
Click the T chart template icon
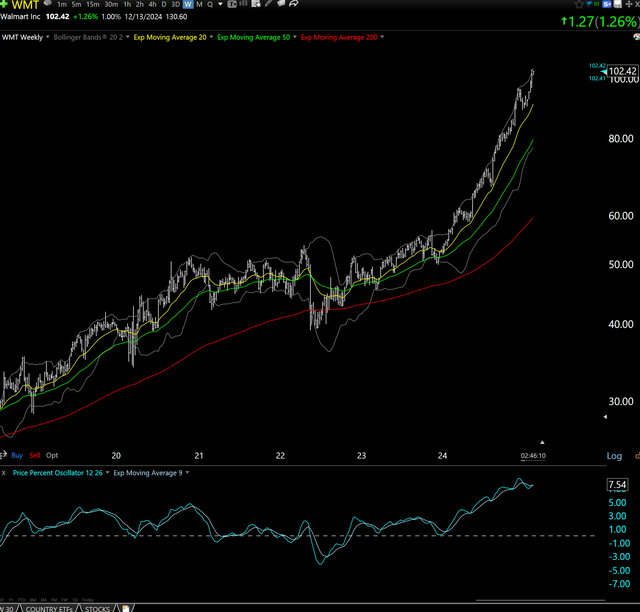pyautogui.click(x=232, y=4)
